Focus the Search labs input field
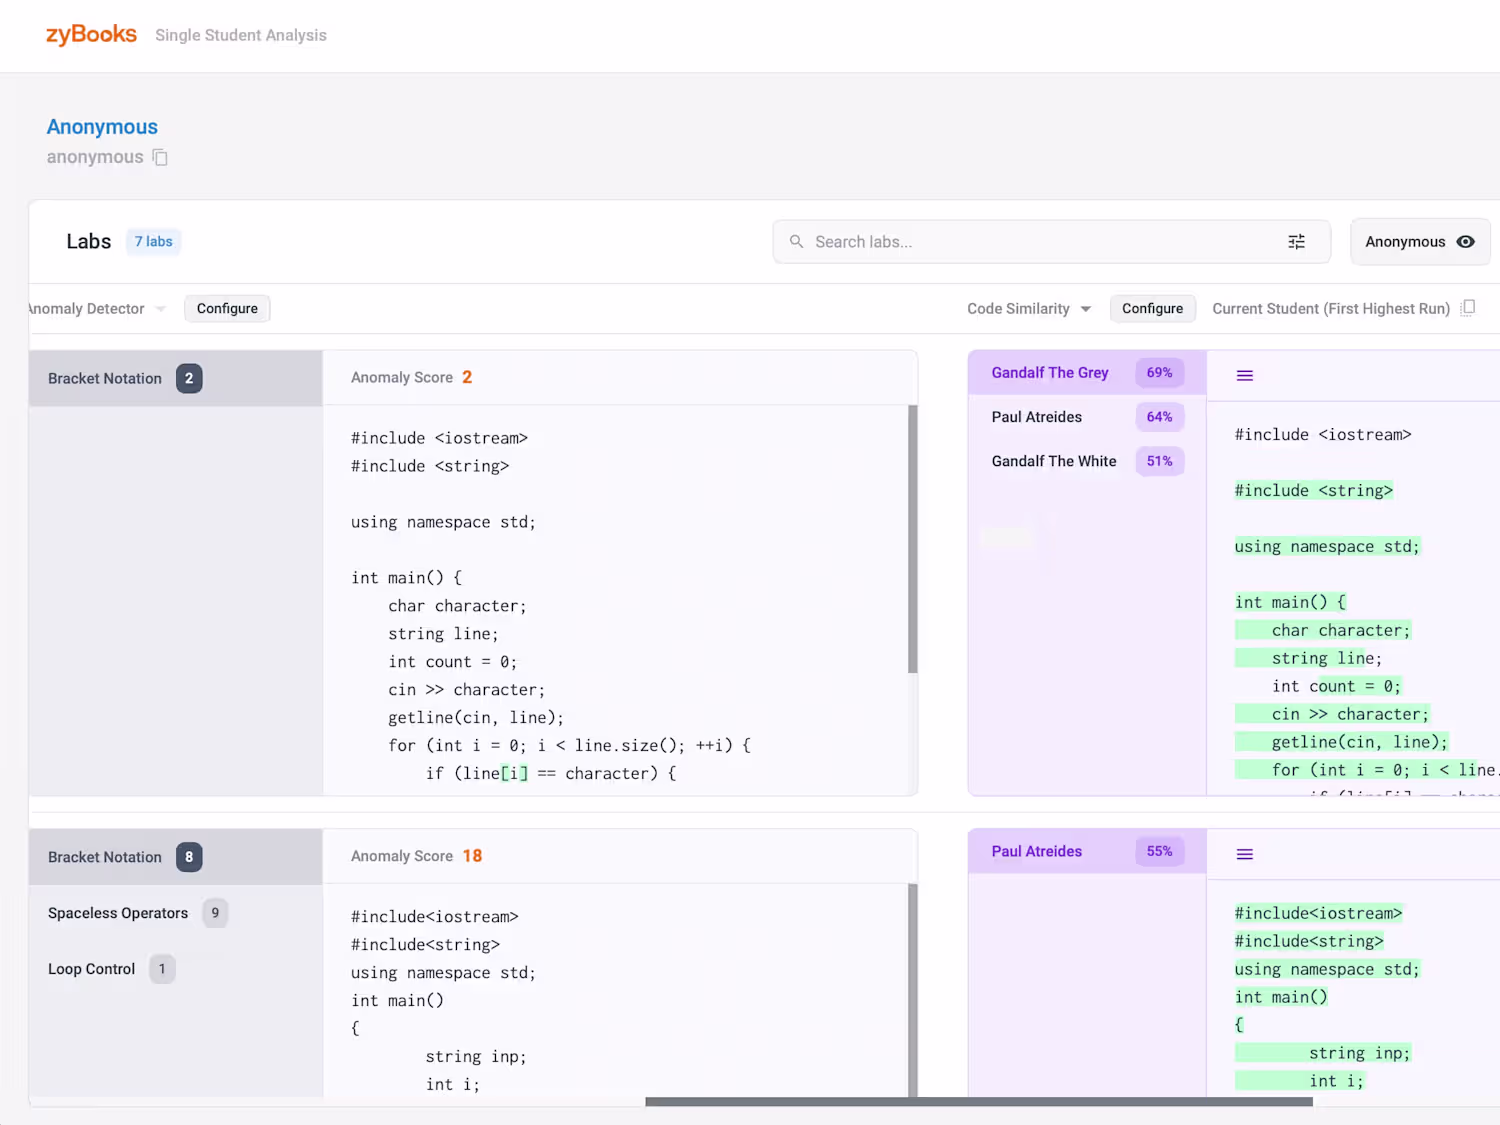Screen dimensions: 1500x1125 (x=1040, y=242)
